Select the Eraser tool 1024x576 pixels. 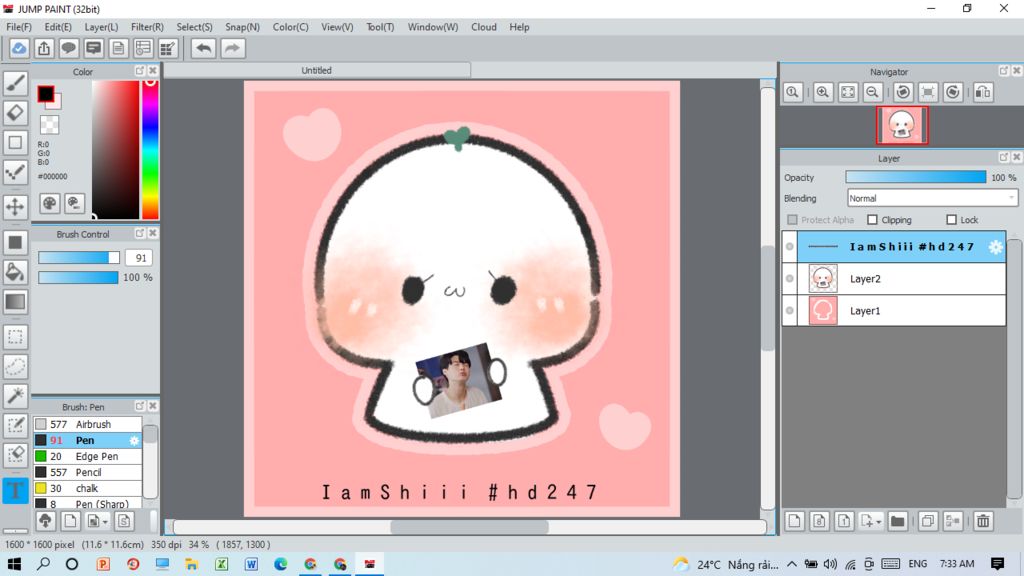click(x=15, y=112)
